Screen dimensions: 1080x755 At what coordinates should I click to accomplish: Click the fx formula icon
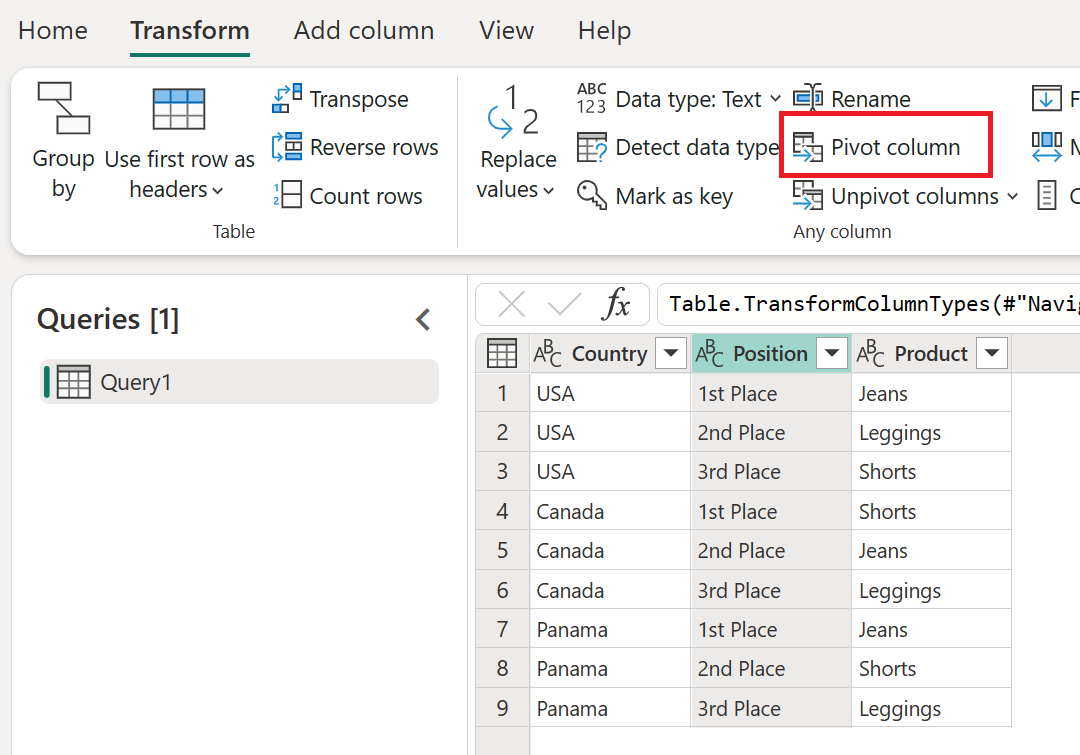(616, 304)
